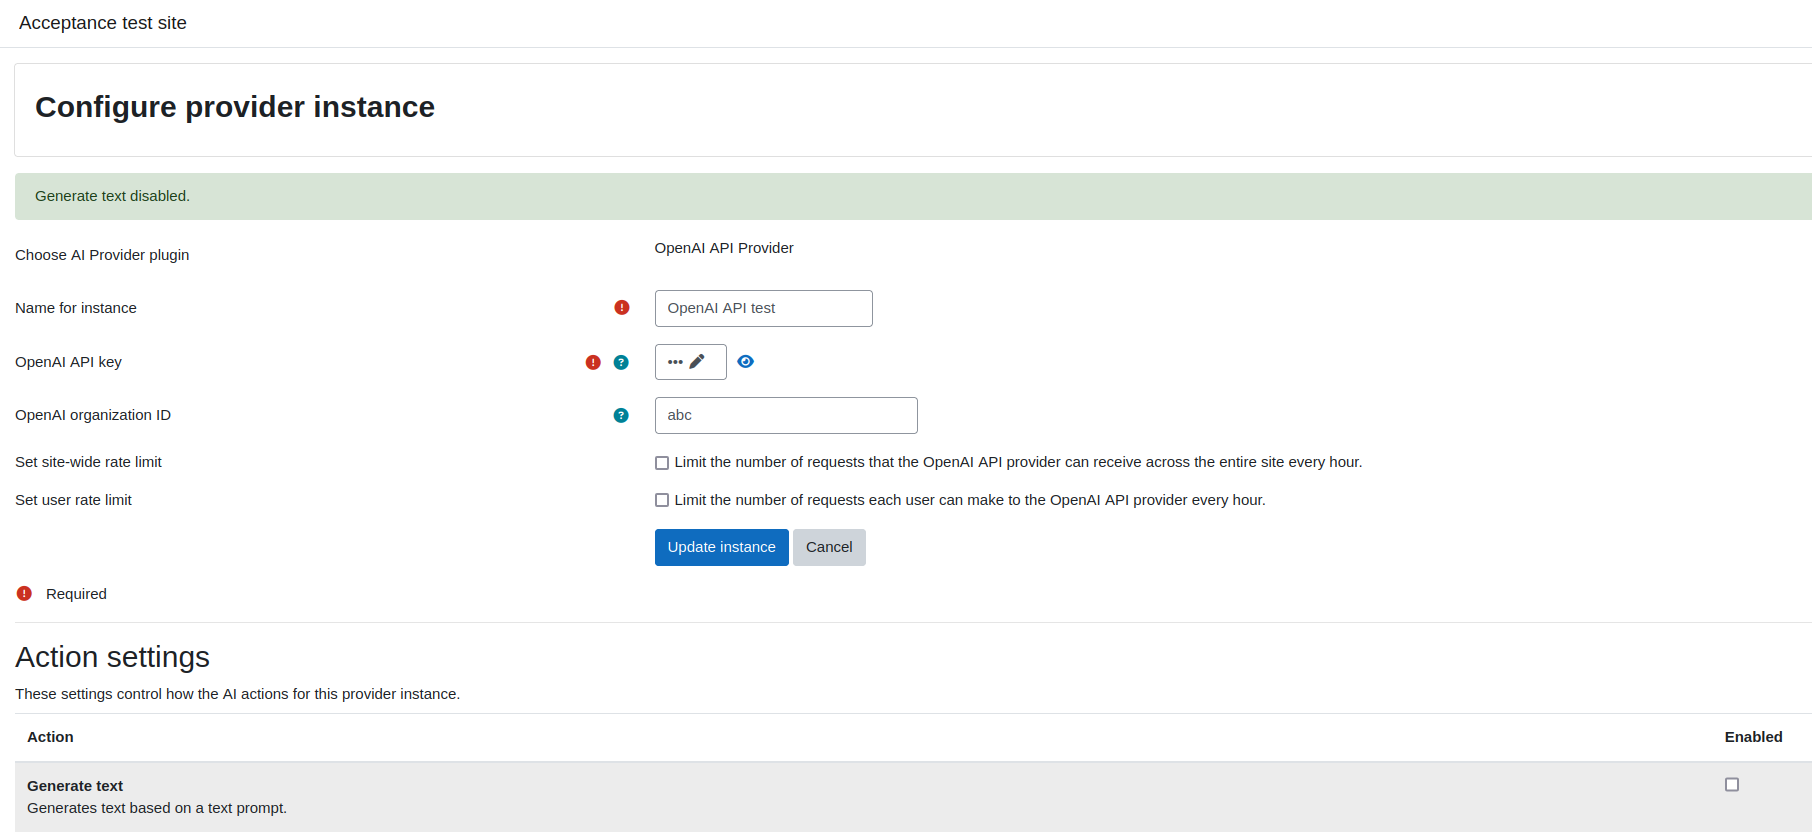The width and height of the screenshot is (1812, 832).
Task: Click the 'Action' column header
Action: point(50,737)
